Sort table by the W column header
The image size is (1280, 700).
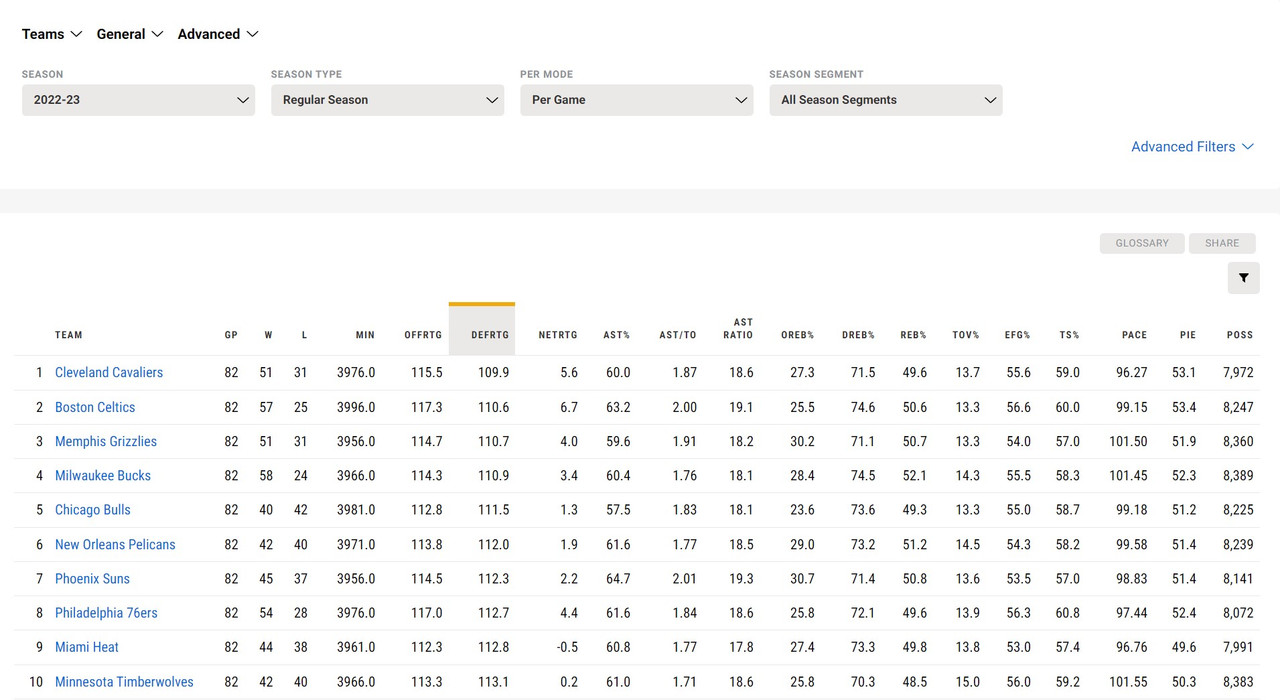point(268,335)
